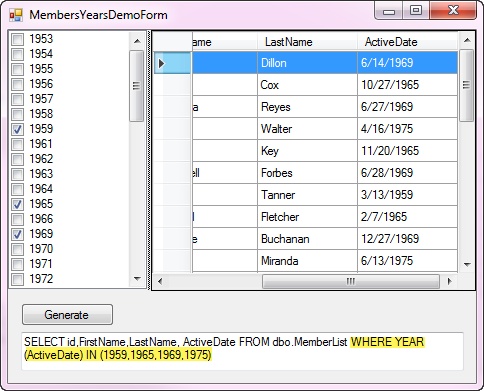Close the MembersYearsDemoForm window
484x391 pixels.
point(453,11)
